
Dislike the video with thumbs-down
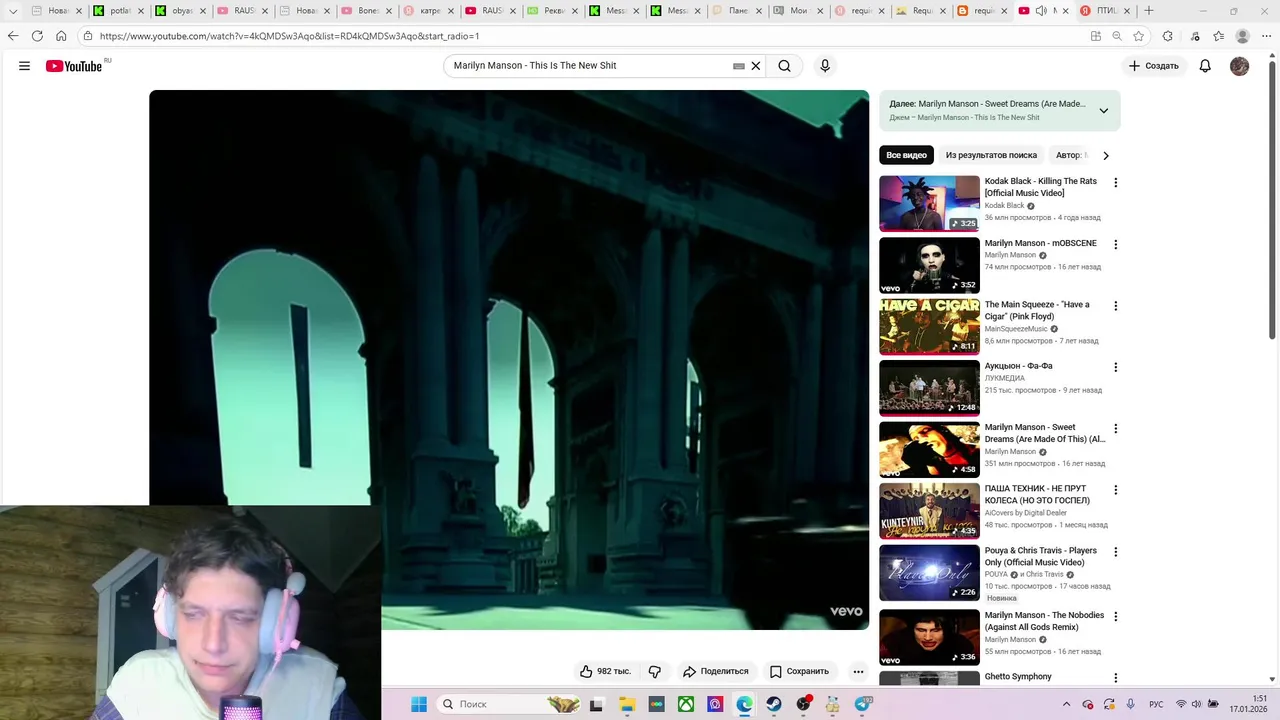(x=655, y=671)
